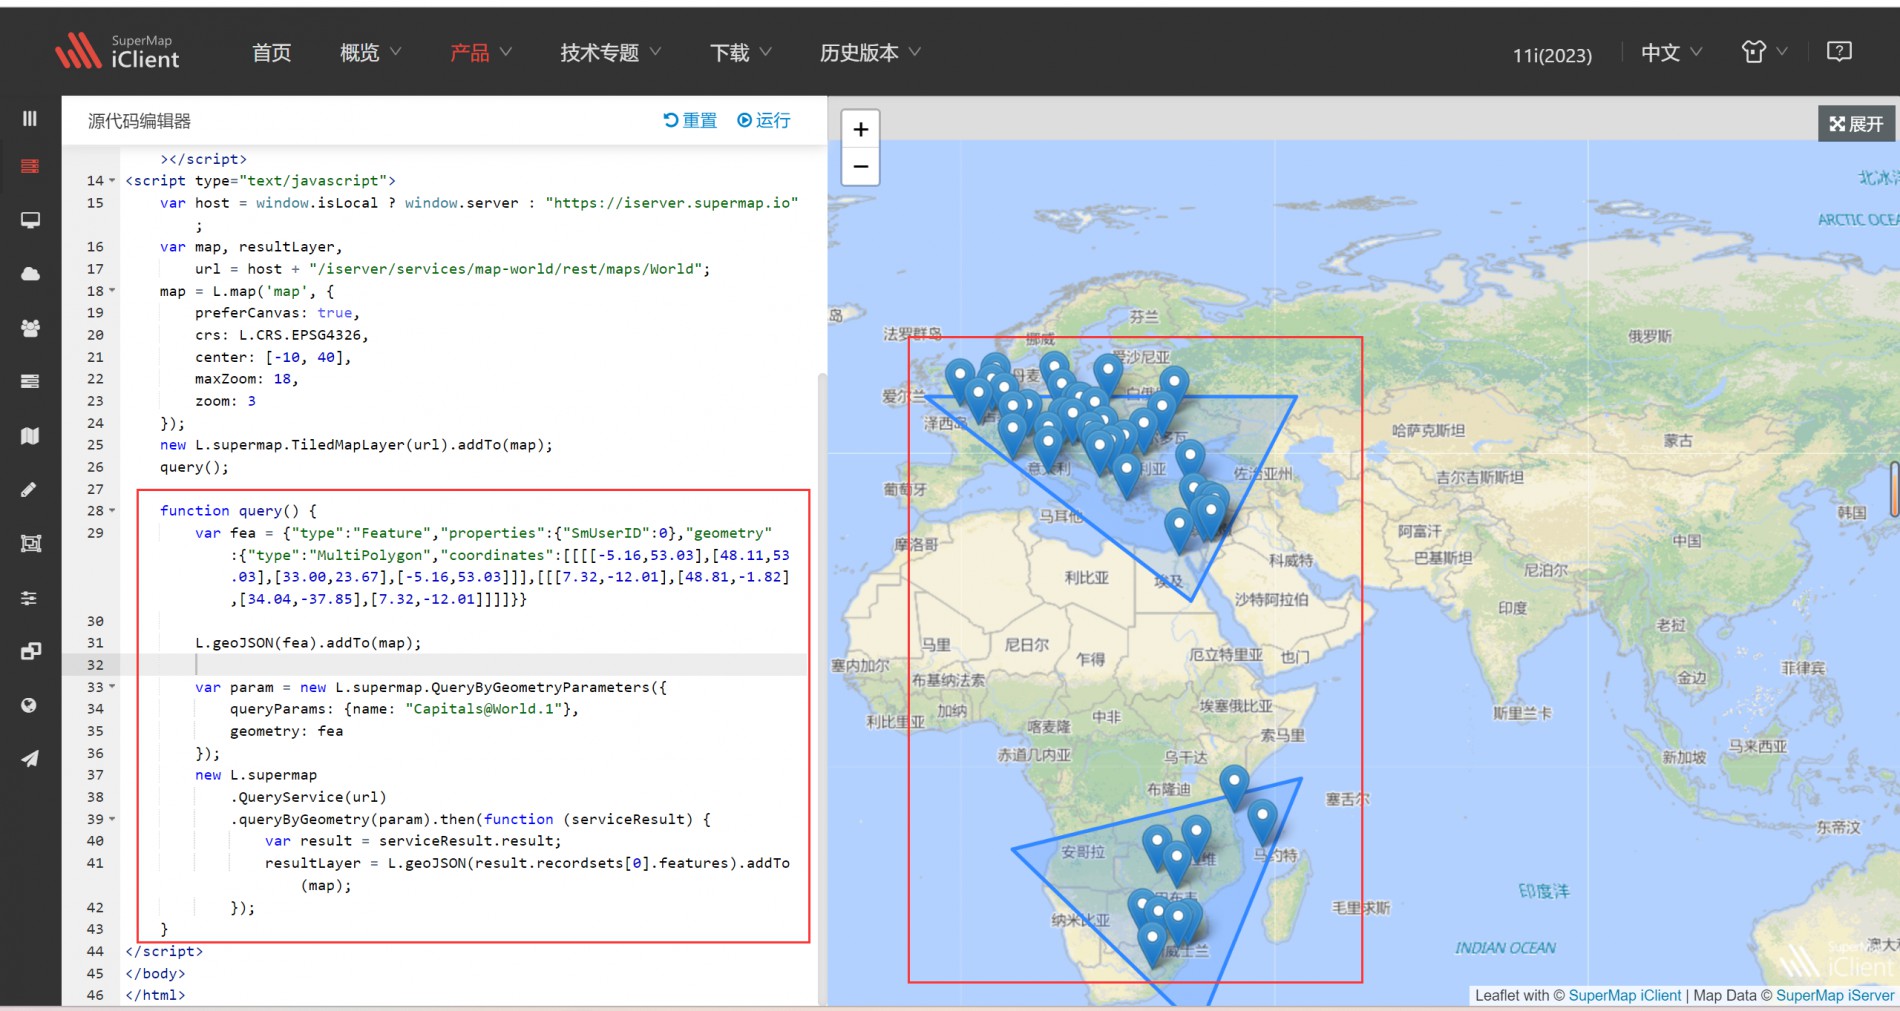The image size is (1900, 1011).
Task: Click the bounding-box shape icon in sidebar
Action: 30,543
